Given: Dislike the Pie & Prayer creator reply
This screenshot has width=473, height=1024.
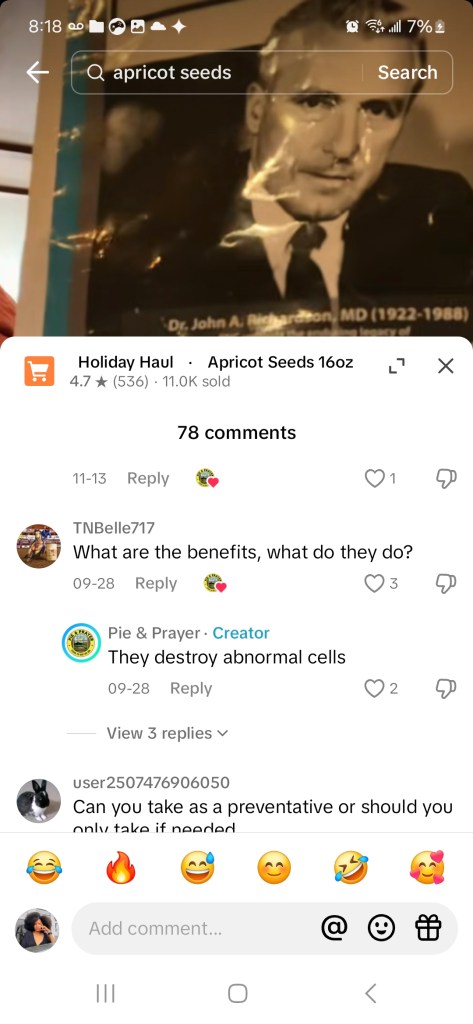Looking at the screenshot, I should coord(445,688).
